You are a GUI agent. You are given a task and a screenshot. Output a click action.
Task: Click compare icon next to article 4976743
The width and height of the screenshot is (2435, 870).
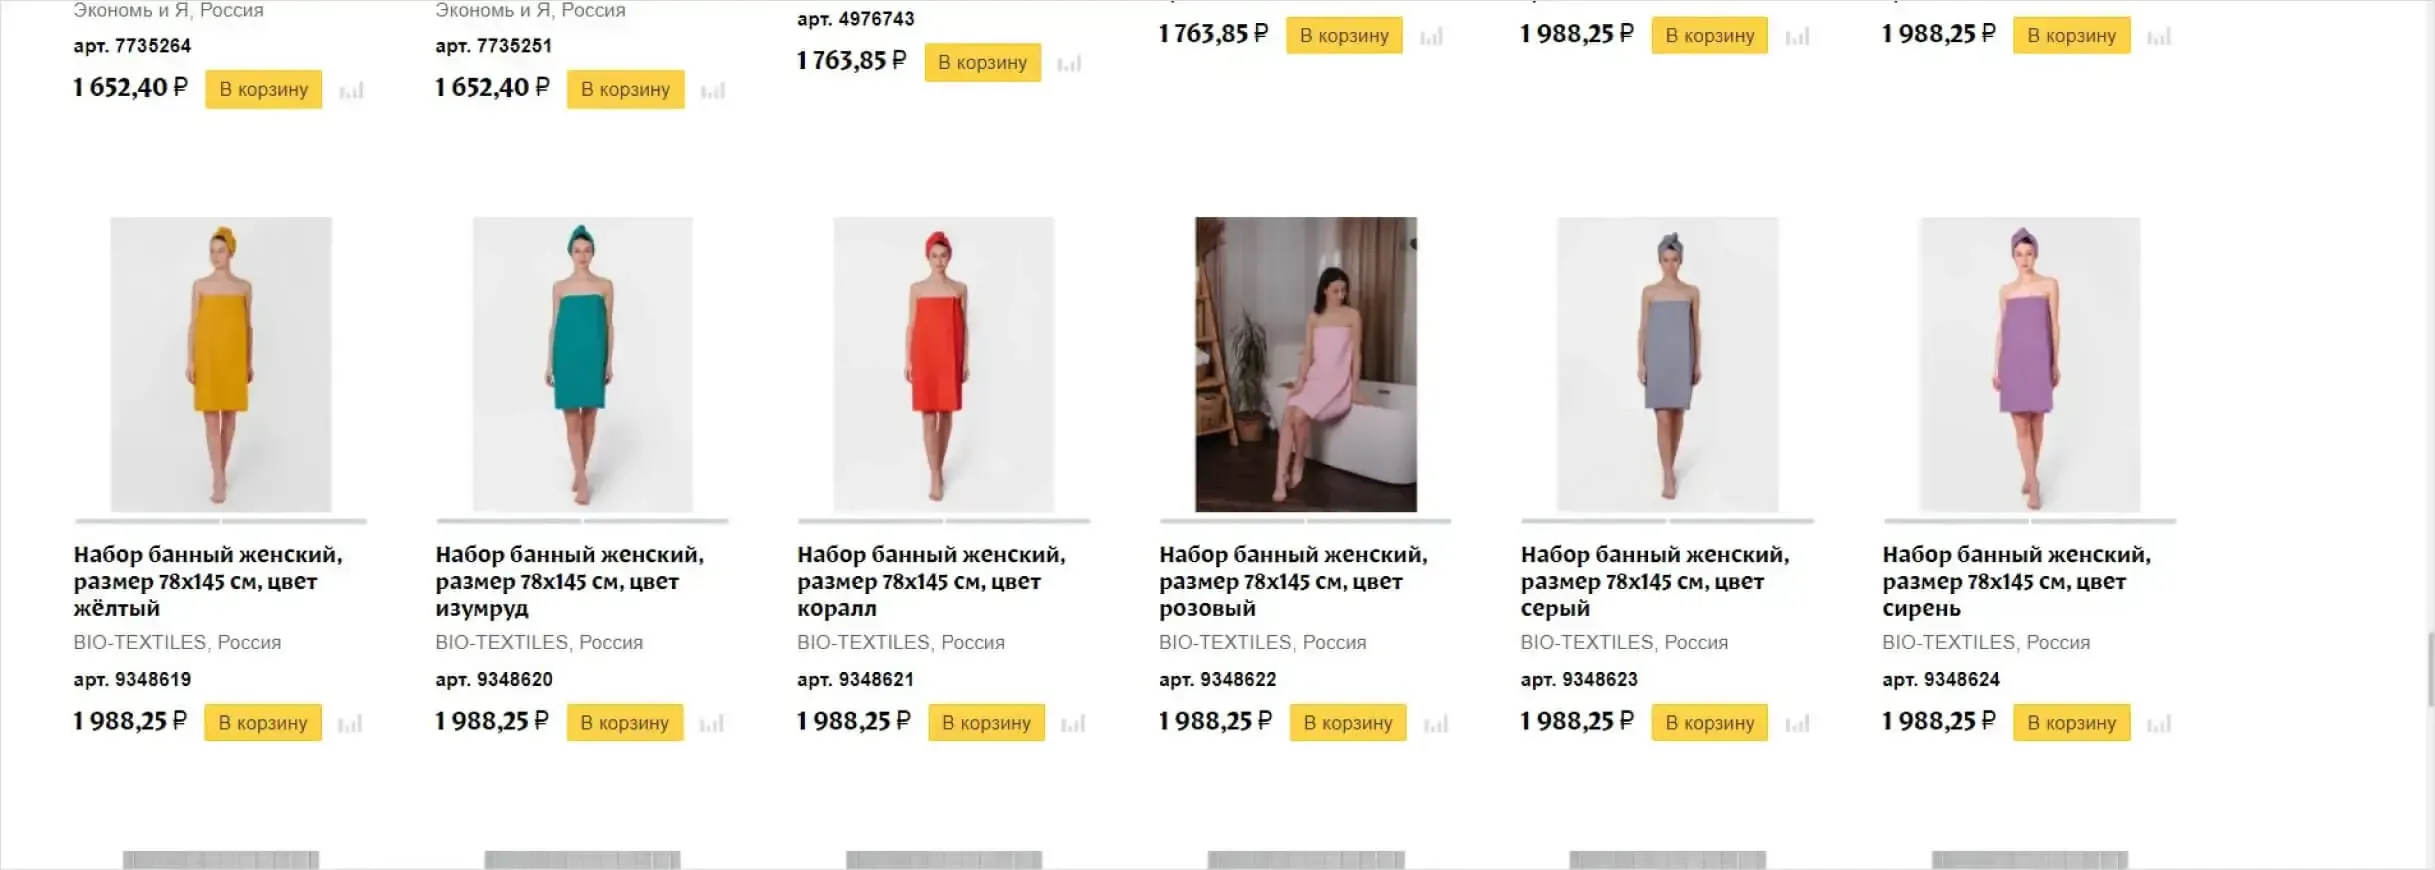click(1069, 64)
